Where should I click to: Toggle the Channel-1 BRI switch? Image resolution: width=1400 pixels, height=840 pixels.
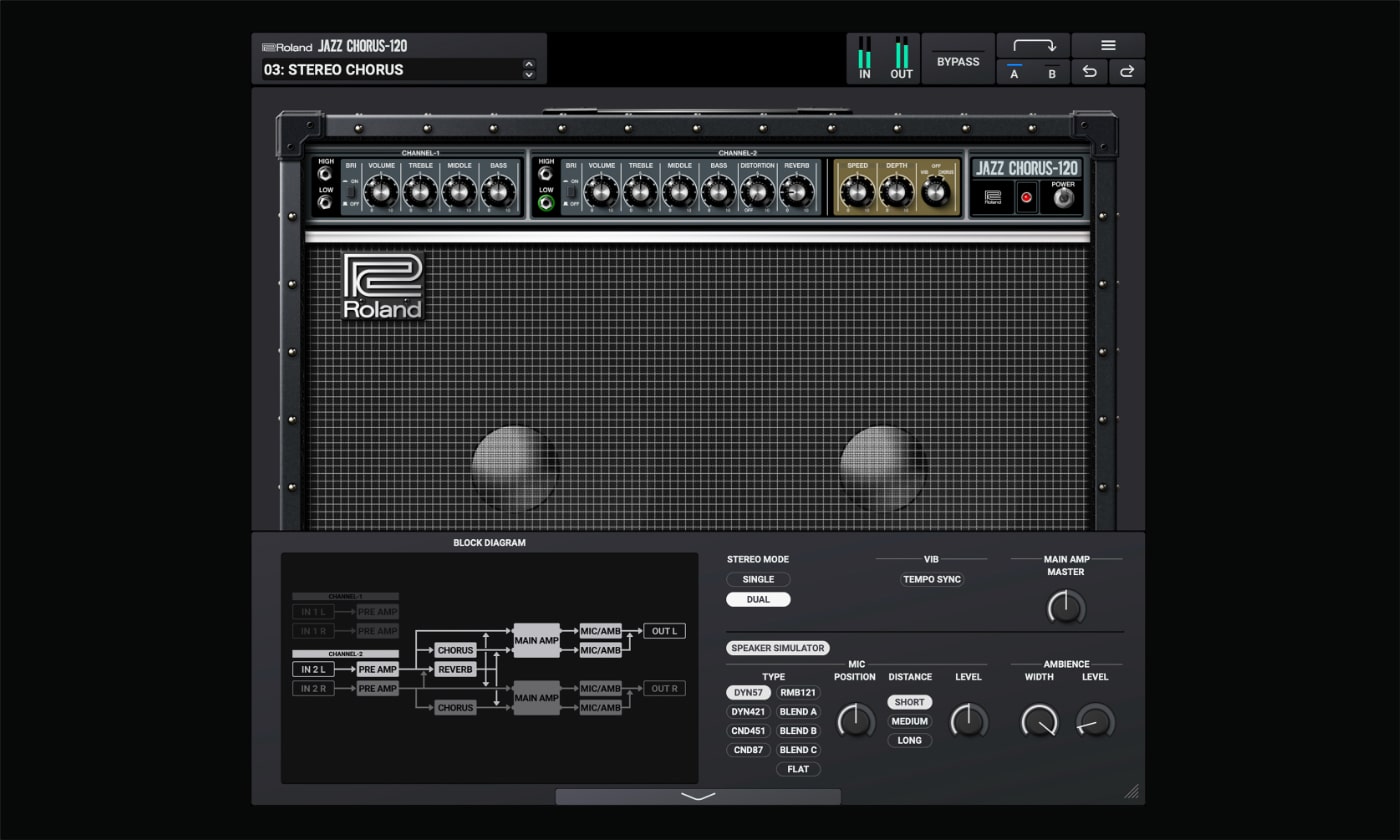click(x=351, y=190)
